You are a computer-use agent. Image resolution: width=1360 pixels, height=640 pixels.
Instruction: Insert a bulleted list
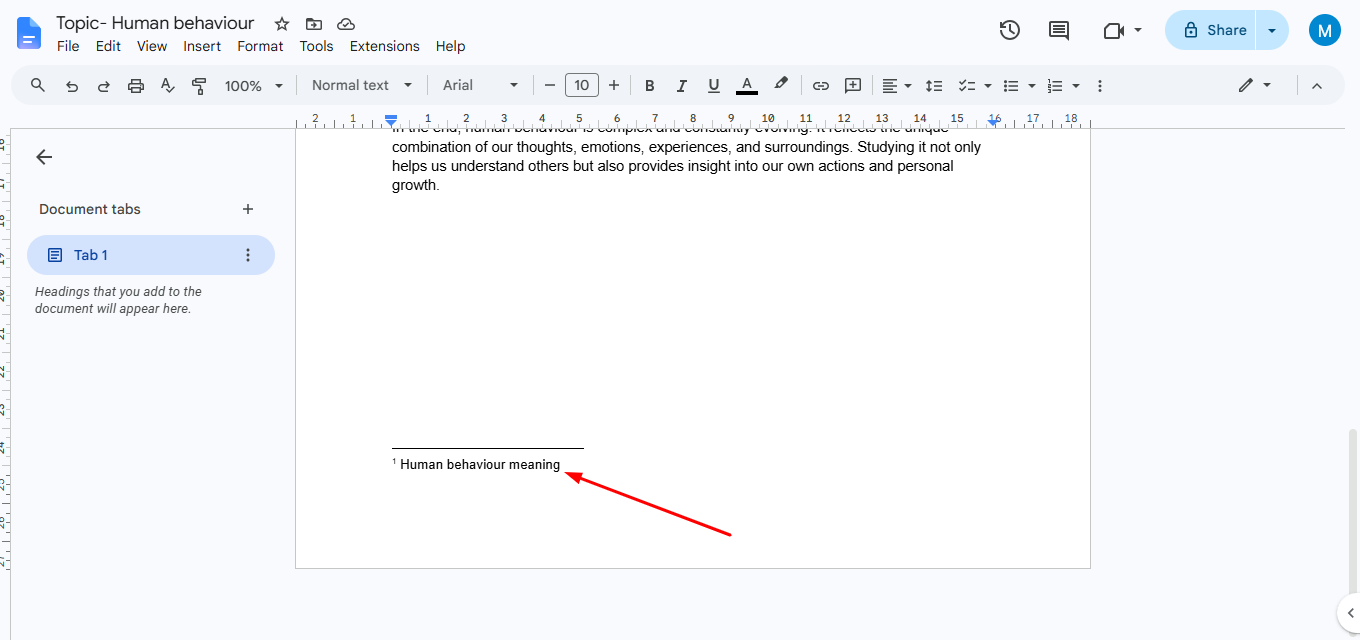pos(1011,86)
